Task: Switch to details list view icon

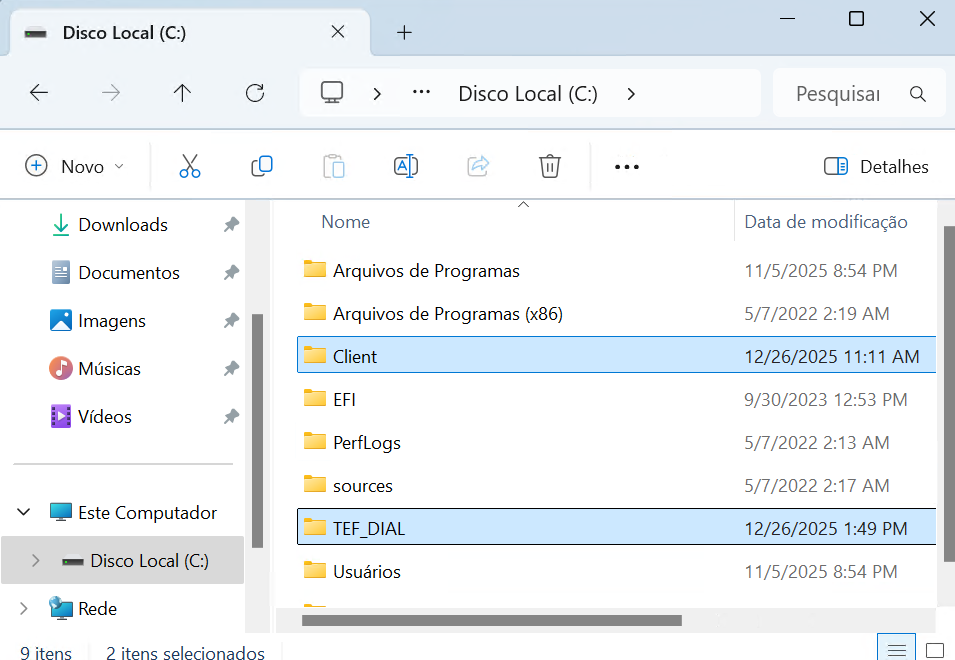Action: [896, 649]
